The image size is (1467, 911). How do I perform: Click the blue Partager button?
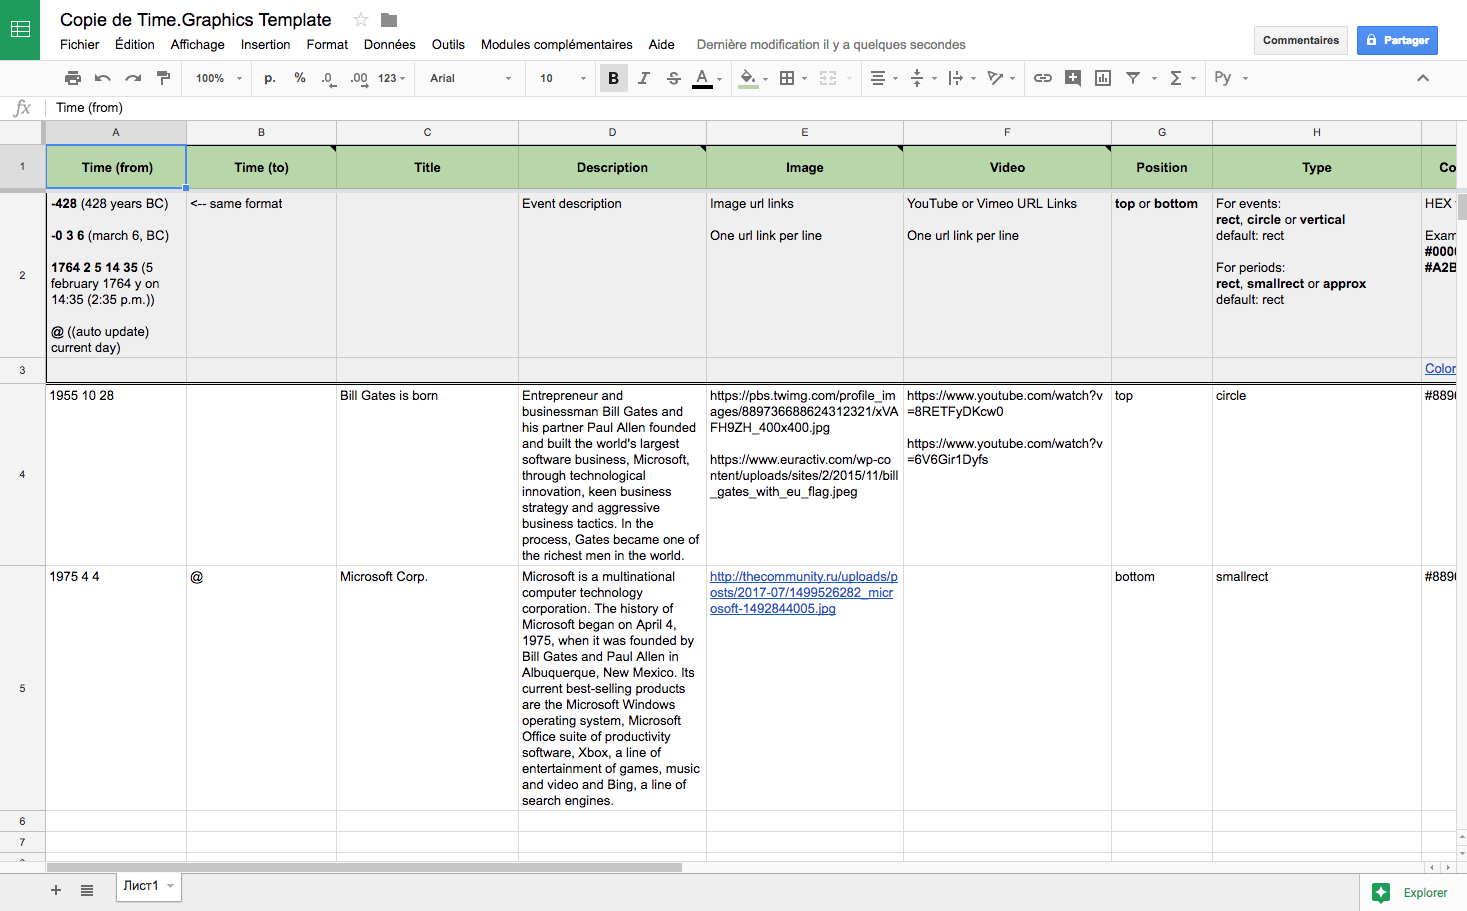(1397, 40)
